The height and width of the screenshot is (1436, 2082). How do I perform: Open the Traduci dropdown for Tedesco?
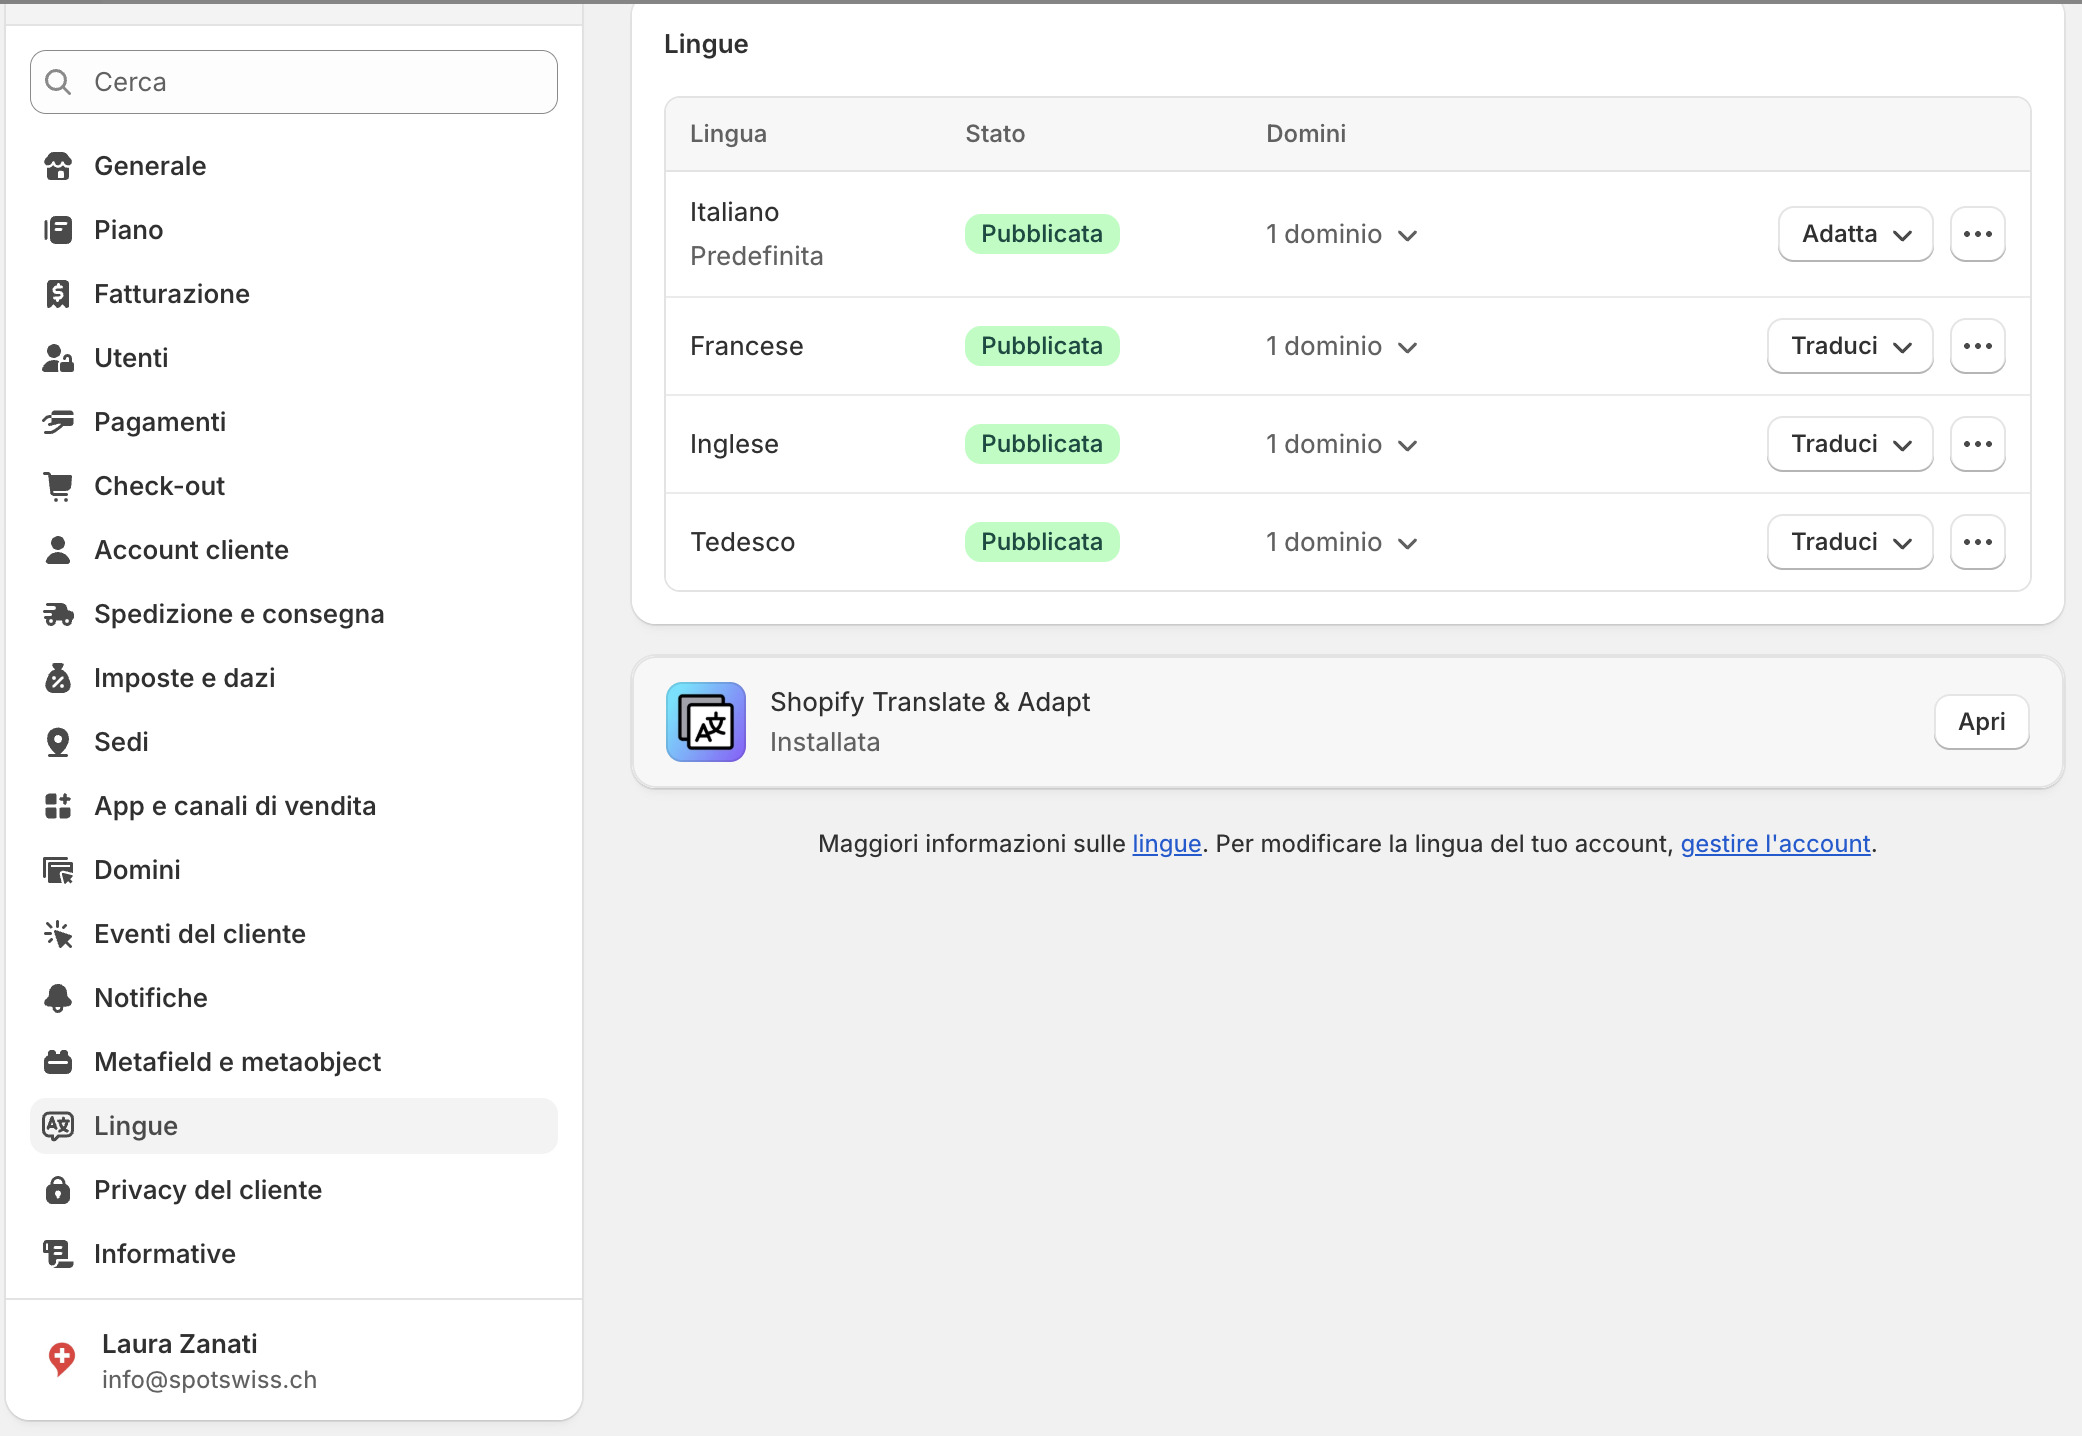point(1849,542)
